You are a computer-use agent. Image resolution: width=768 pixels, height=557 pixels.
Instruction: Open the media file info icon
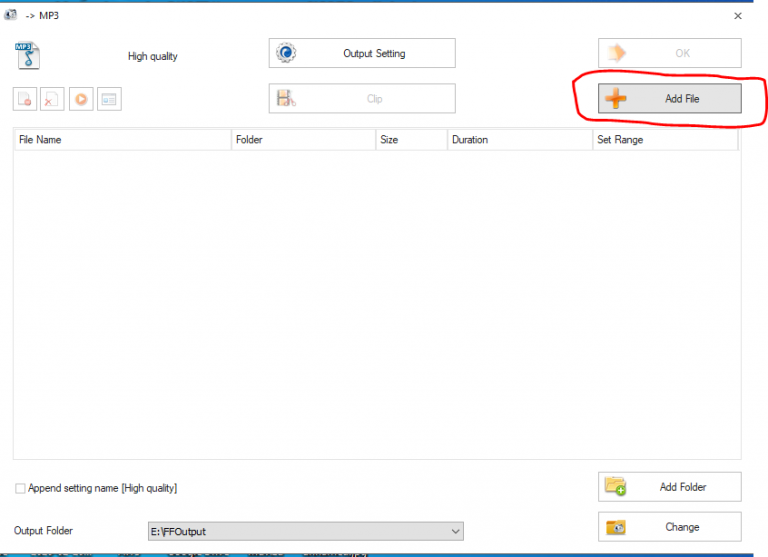tap(109, 99)
